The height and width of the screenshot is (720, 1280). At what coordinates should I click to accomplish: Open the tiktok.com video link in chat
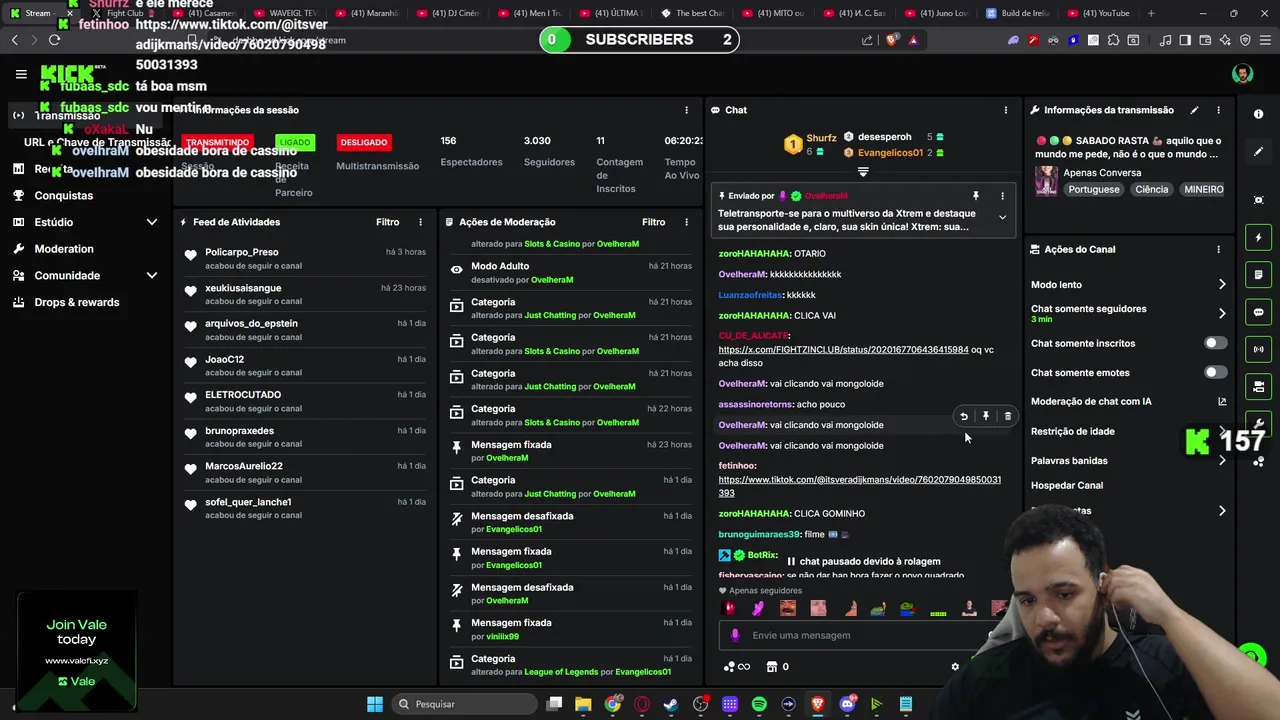click(860, 486)
